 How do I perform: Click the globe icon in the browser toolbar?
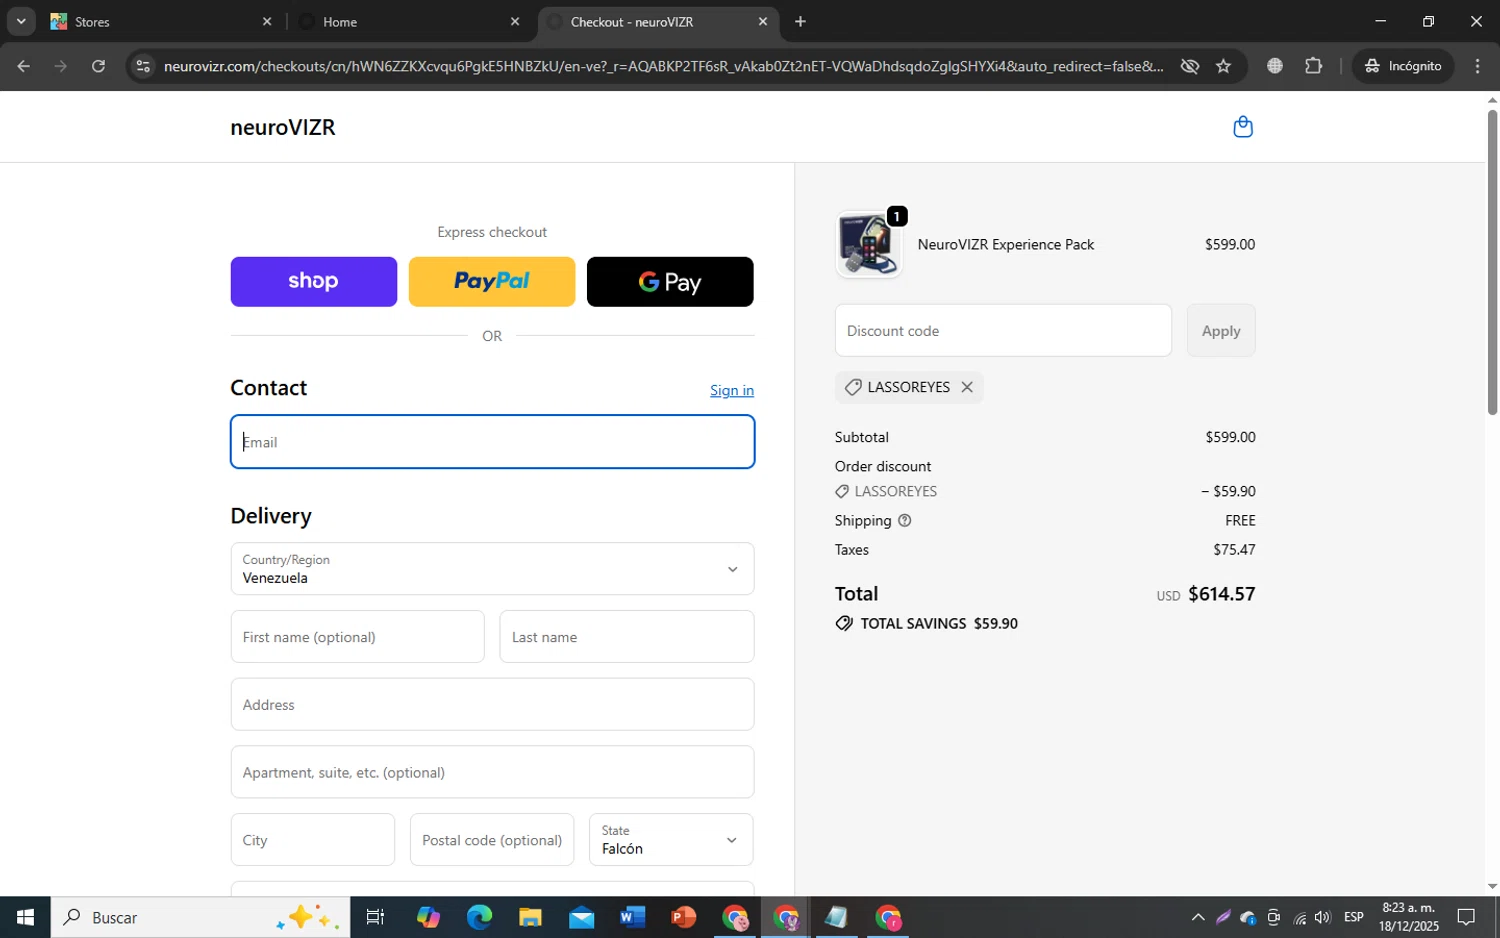point(1275,66)
